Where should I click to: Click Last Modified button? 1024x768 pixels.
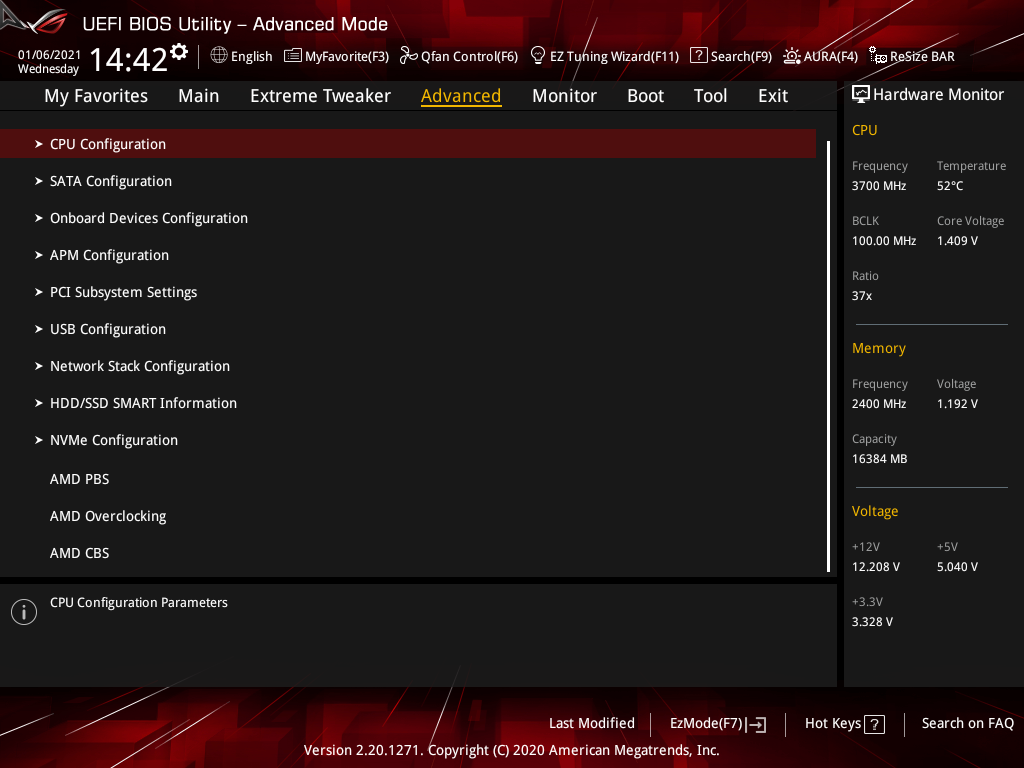pos(592,723)
